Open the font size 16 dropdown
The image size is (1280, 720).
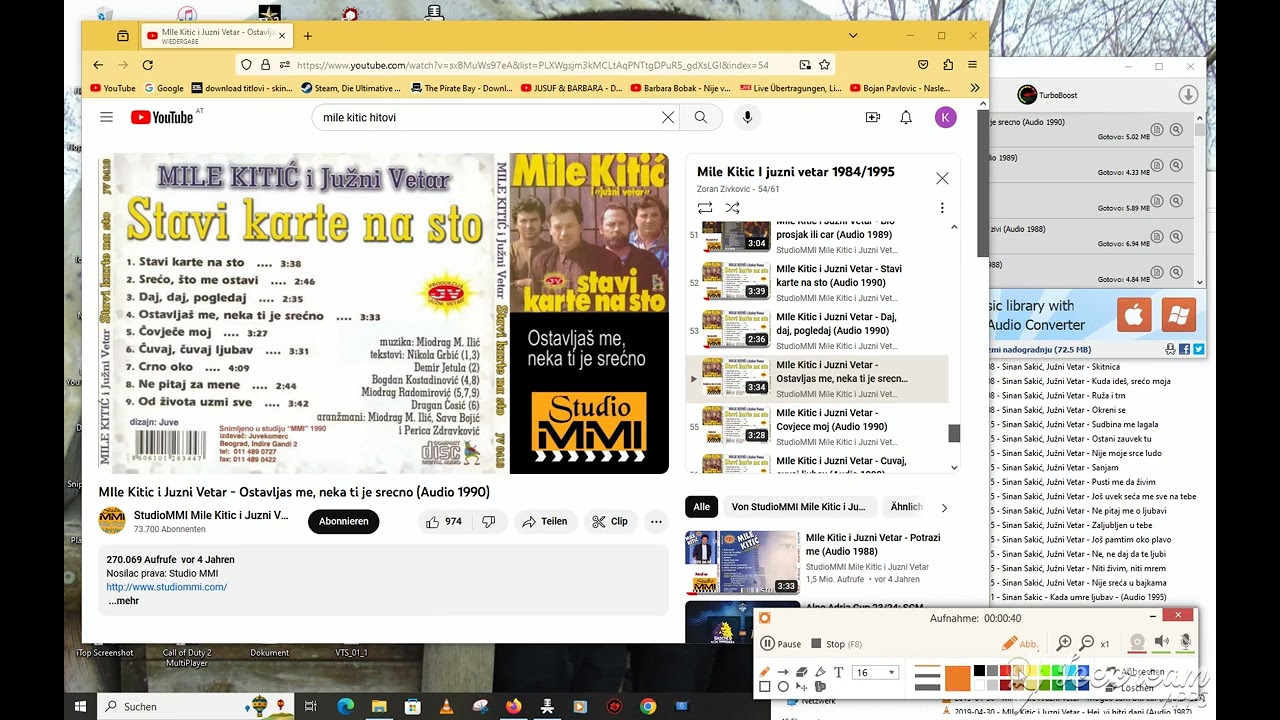pos(876,673)
